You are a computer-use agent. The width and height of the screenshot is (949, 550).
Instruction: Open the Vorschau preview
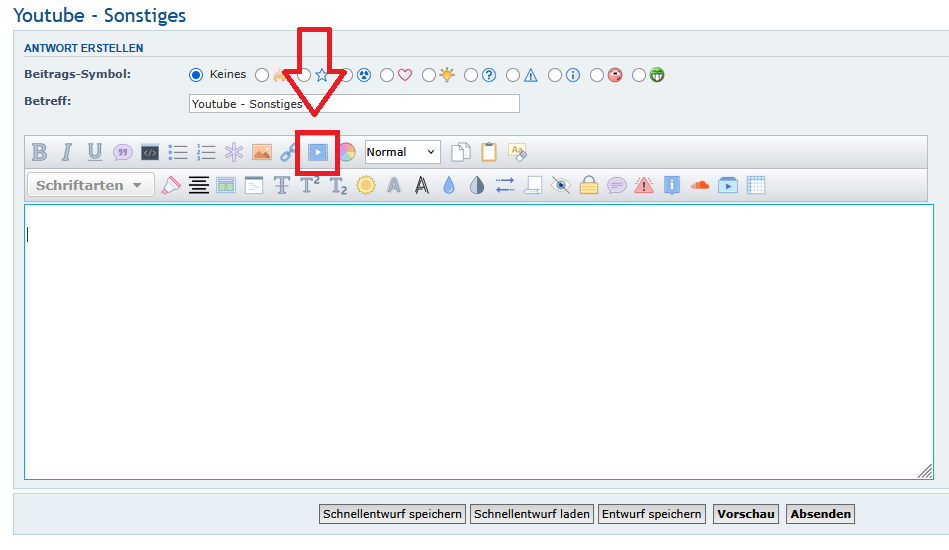pos(746,514)
